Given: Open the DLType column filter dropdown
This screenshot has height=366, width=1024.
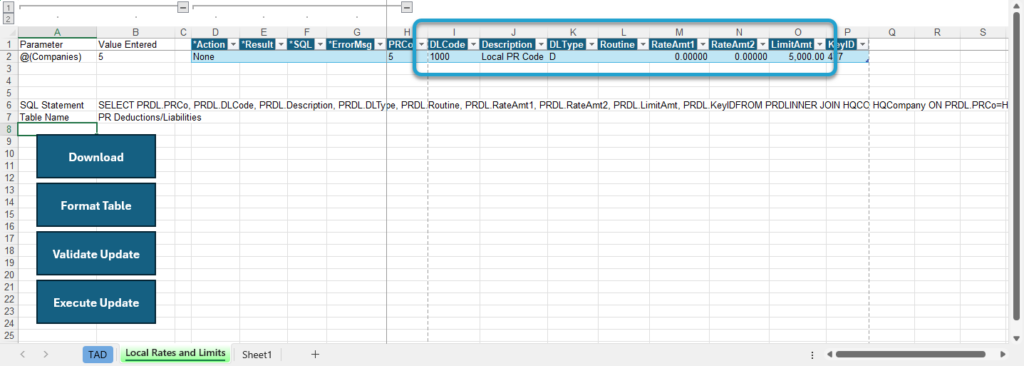Looking at the screenshot, I should (x=592, y=44).
